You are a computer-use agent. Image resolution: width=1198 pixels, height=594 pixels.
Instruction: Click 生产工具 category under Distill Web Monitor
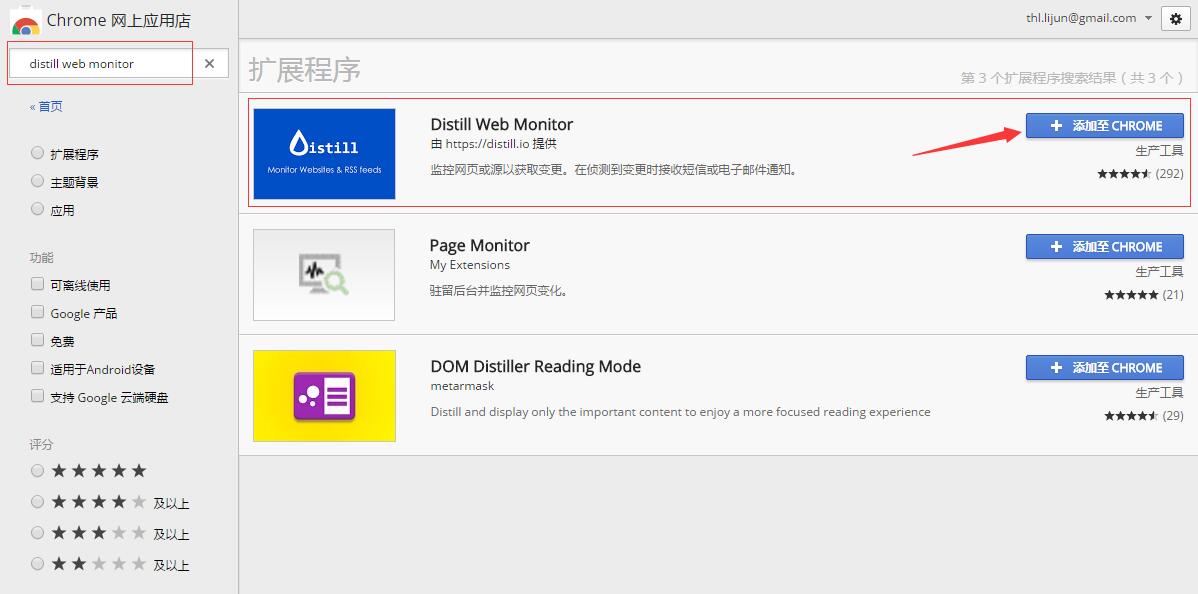[x=1159, y=151]
